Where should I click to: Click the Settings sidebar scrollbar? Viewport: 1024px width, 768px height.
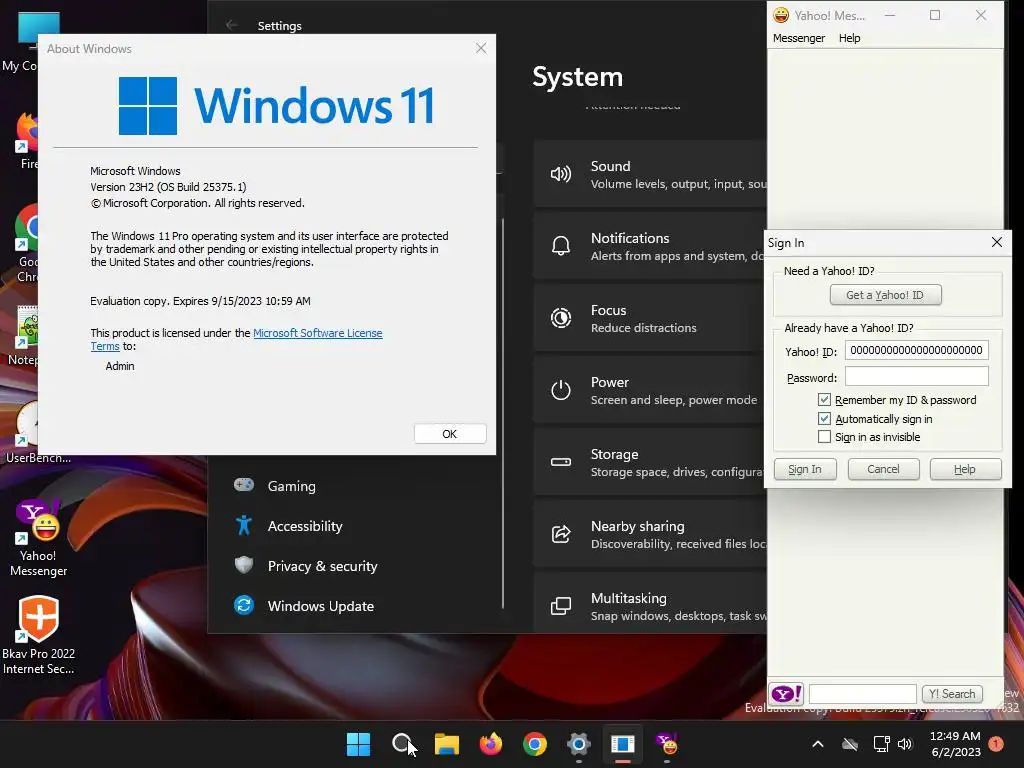pos(502,413)
